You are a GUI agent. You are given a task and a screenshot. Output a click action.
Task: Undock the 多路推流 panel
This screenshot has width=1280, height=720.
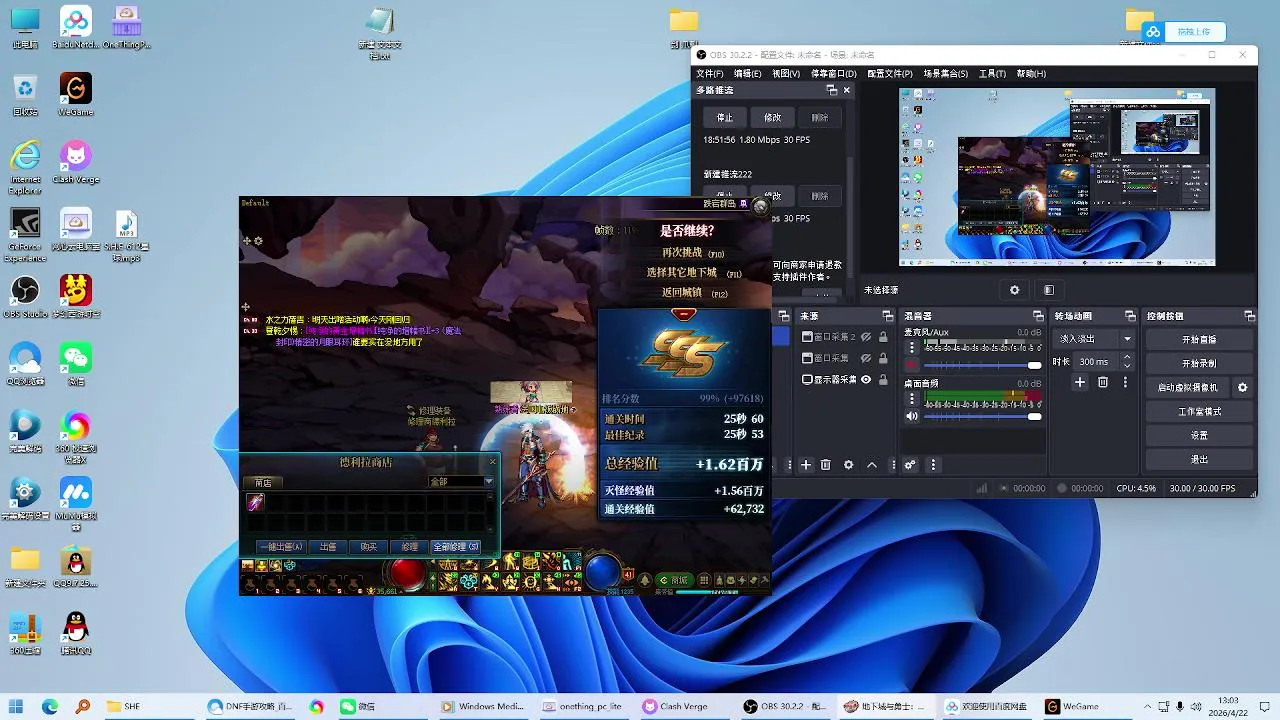tap(831, 90)
